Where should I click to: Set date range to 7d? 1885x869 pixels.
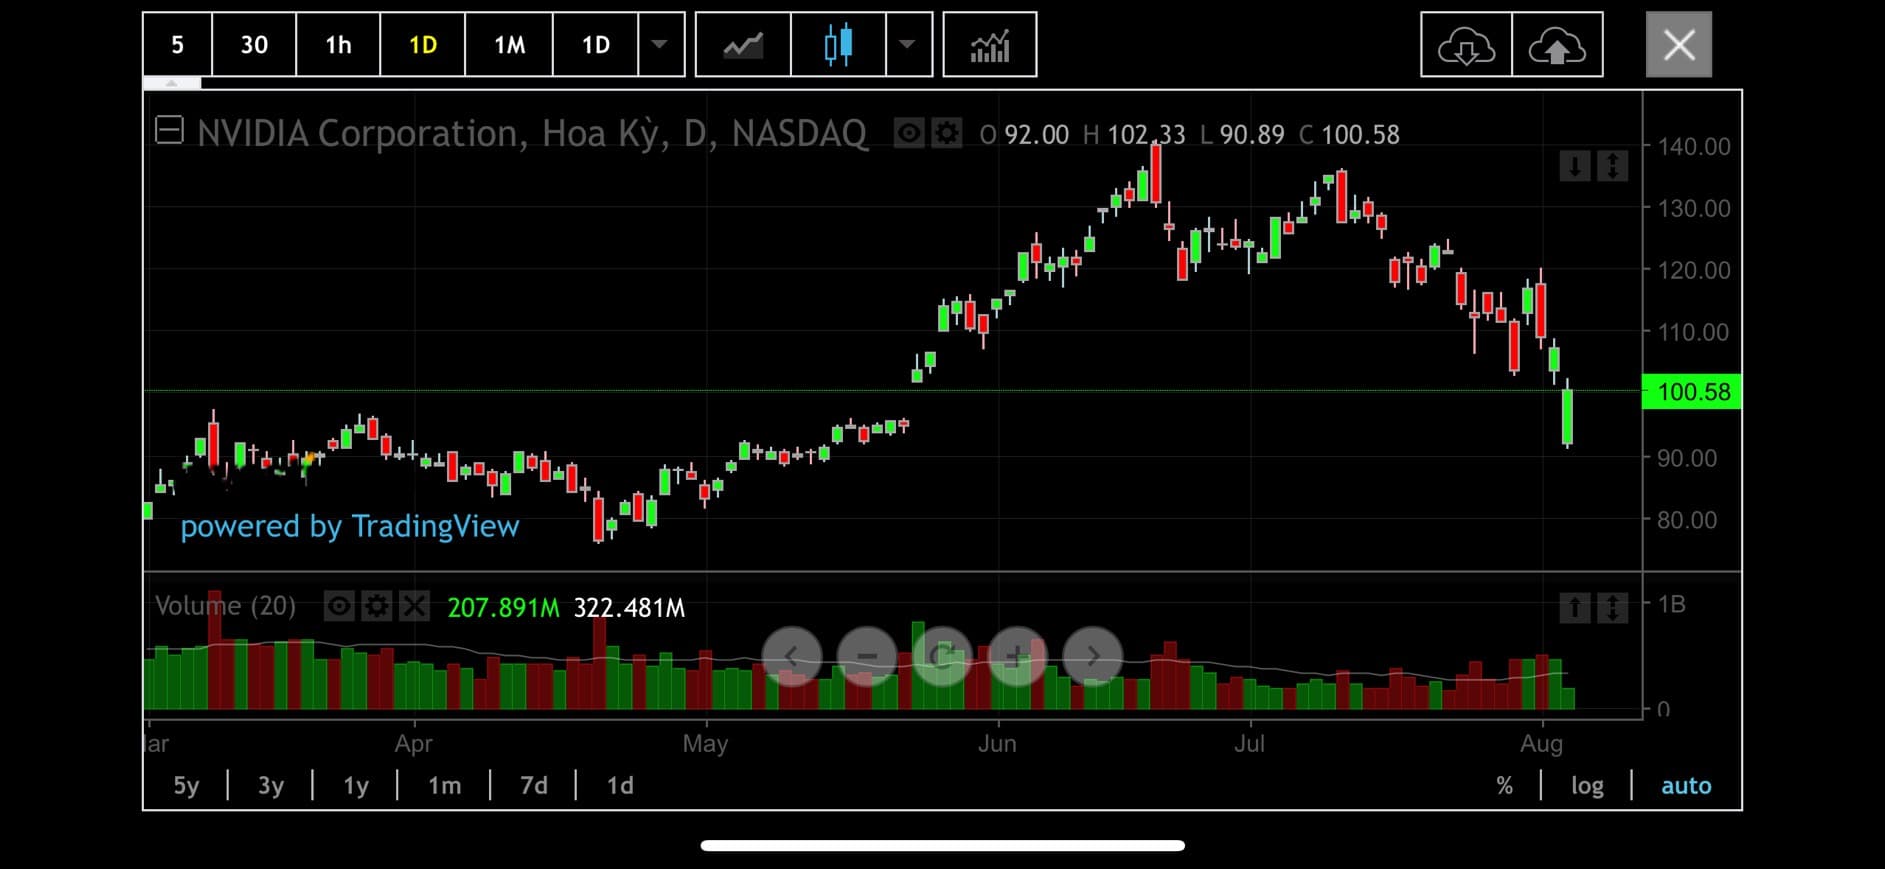point(534,786)
